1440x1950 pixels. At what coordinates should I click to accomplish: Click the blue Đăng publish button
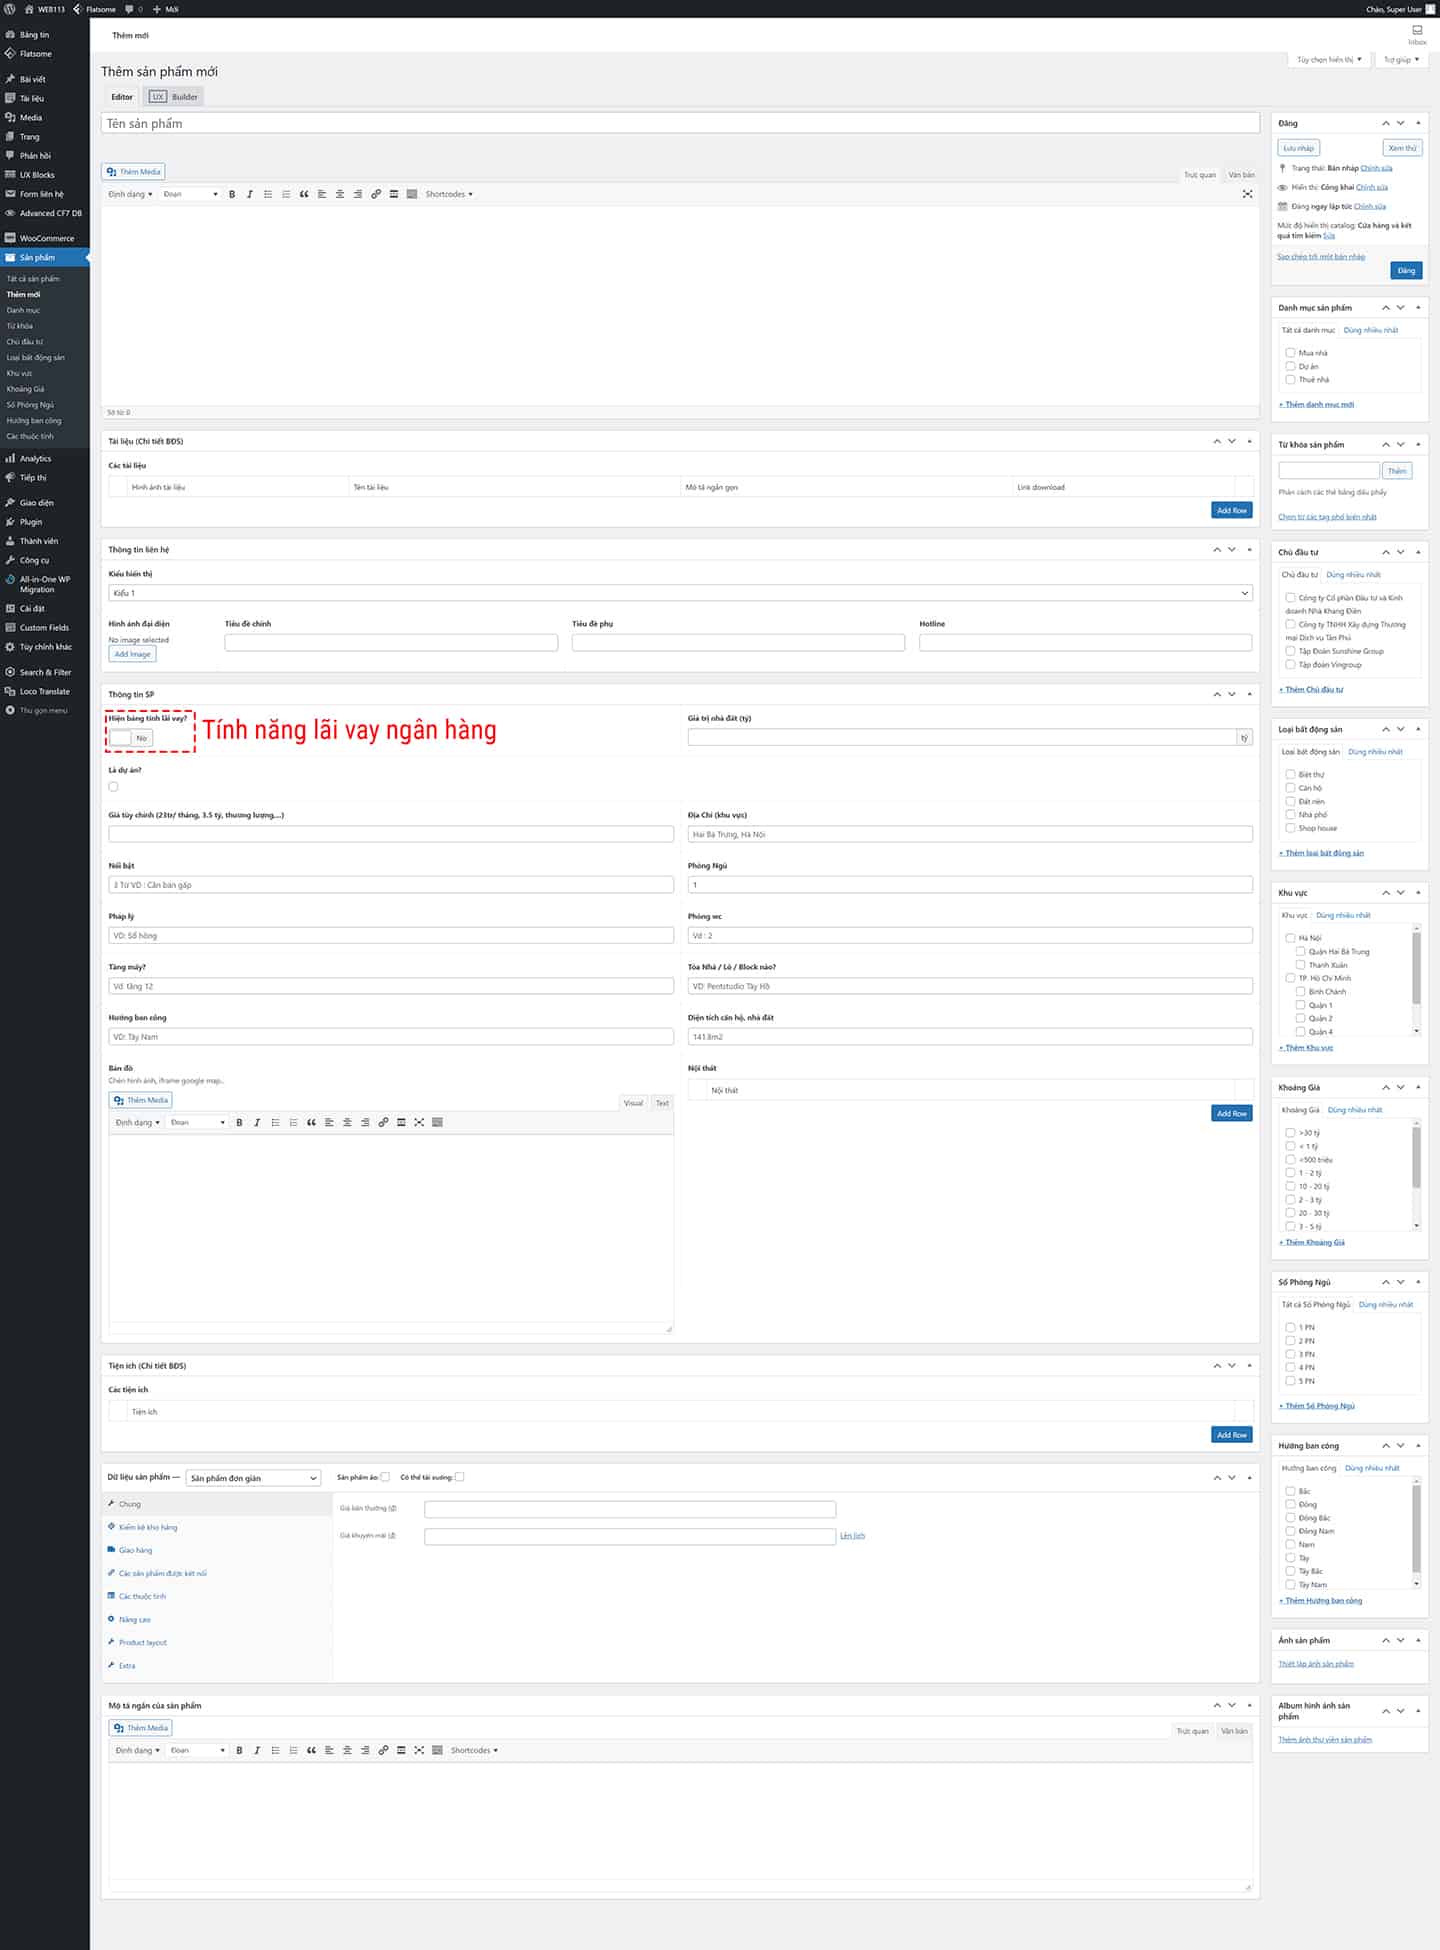[x=1406, y=270]
